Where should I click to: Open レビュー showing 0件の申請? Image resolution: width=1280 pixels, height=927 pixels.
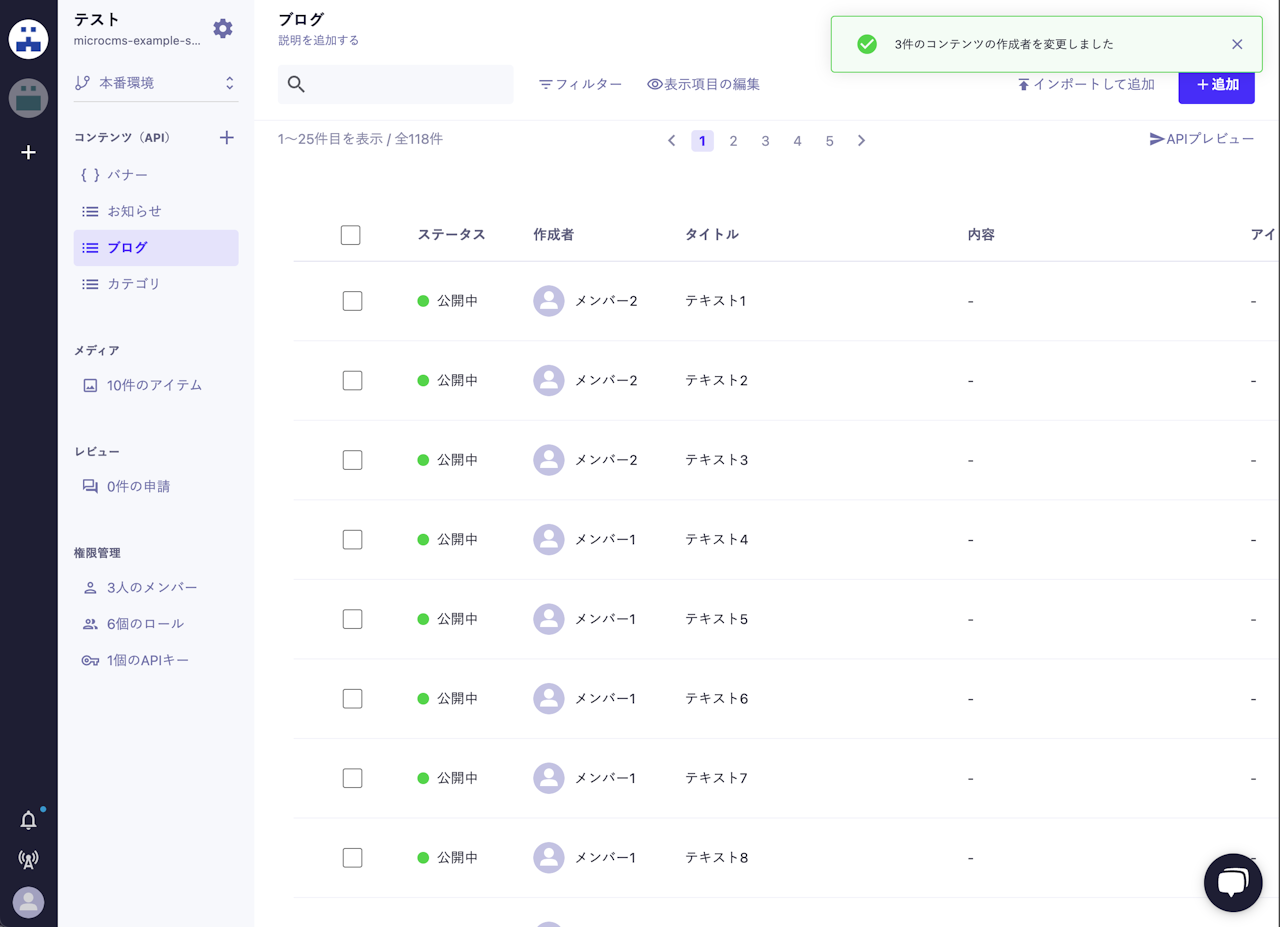click(137, 486)
